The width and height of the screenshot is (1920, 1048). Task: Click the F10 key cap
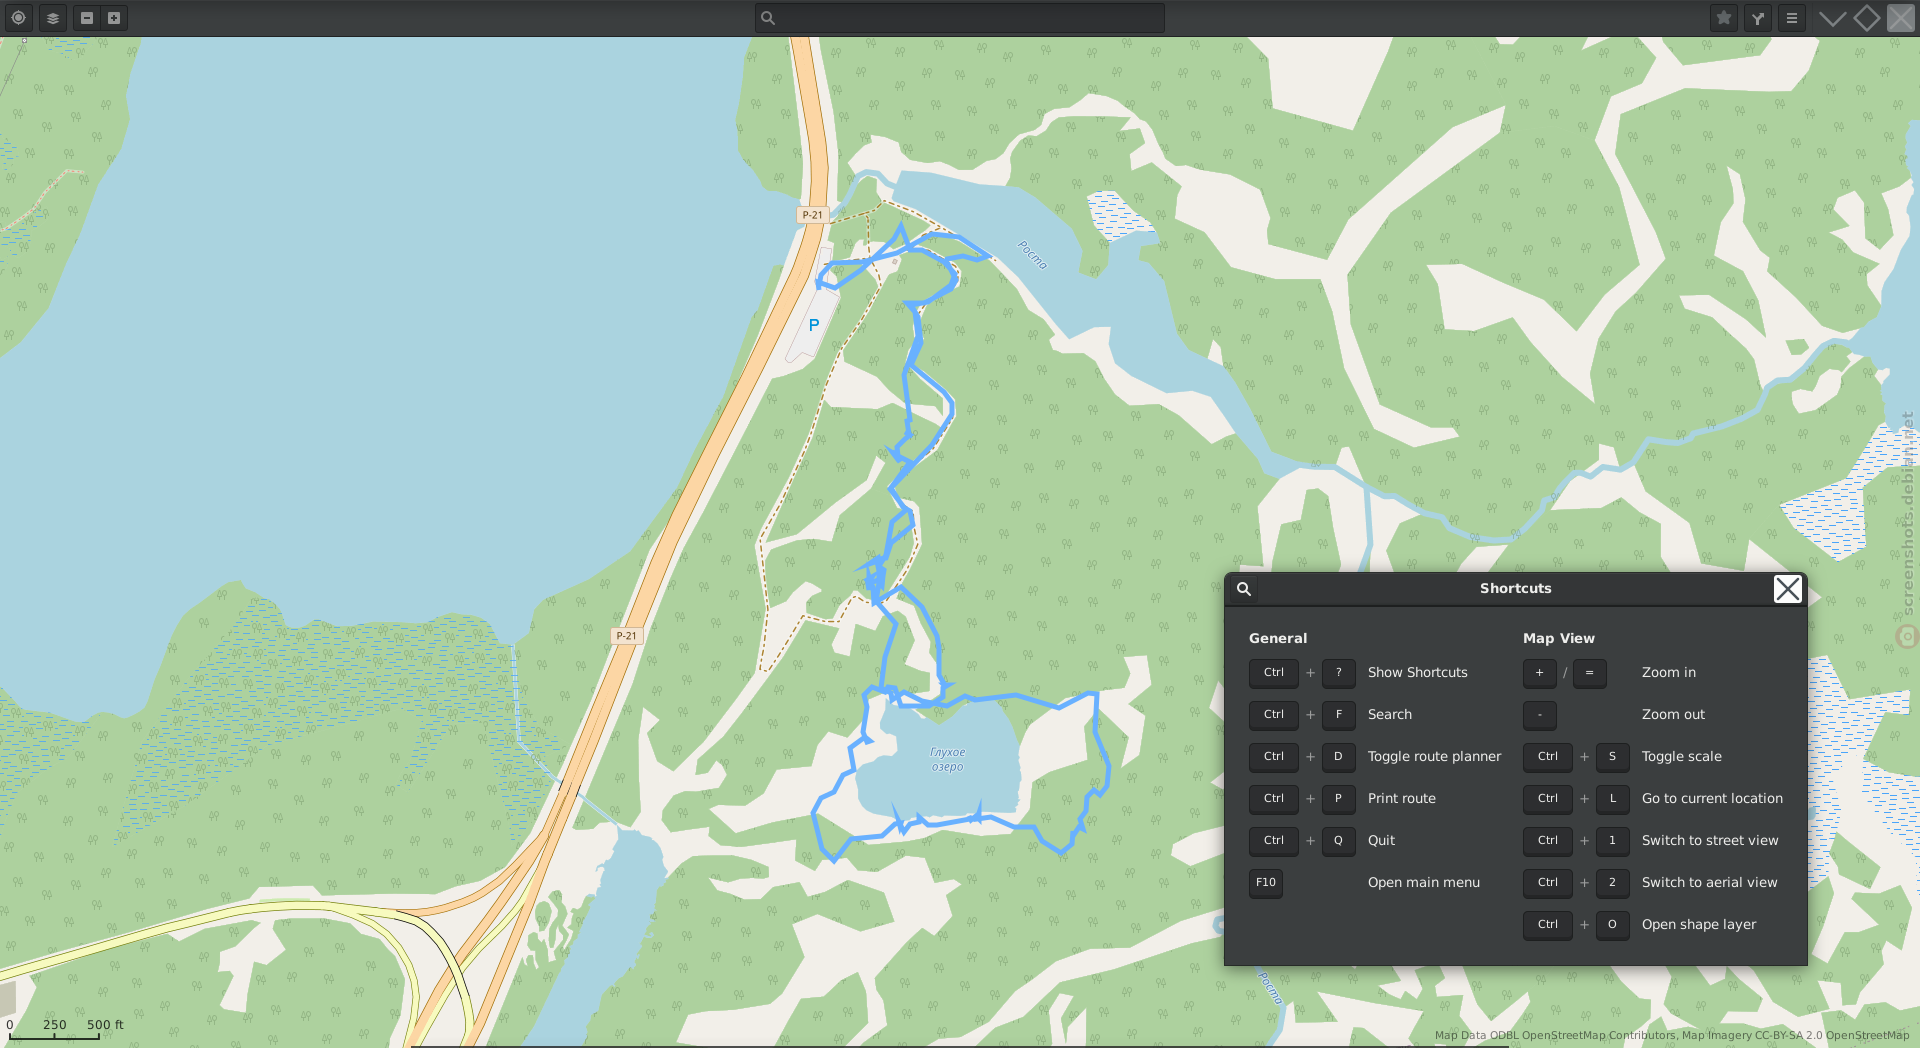click(x=1266, y=883)
